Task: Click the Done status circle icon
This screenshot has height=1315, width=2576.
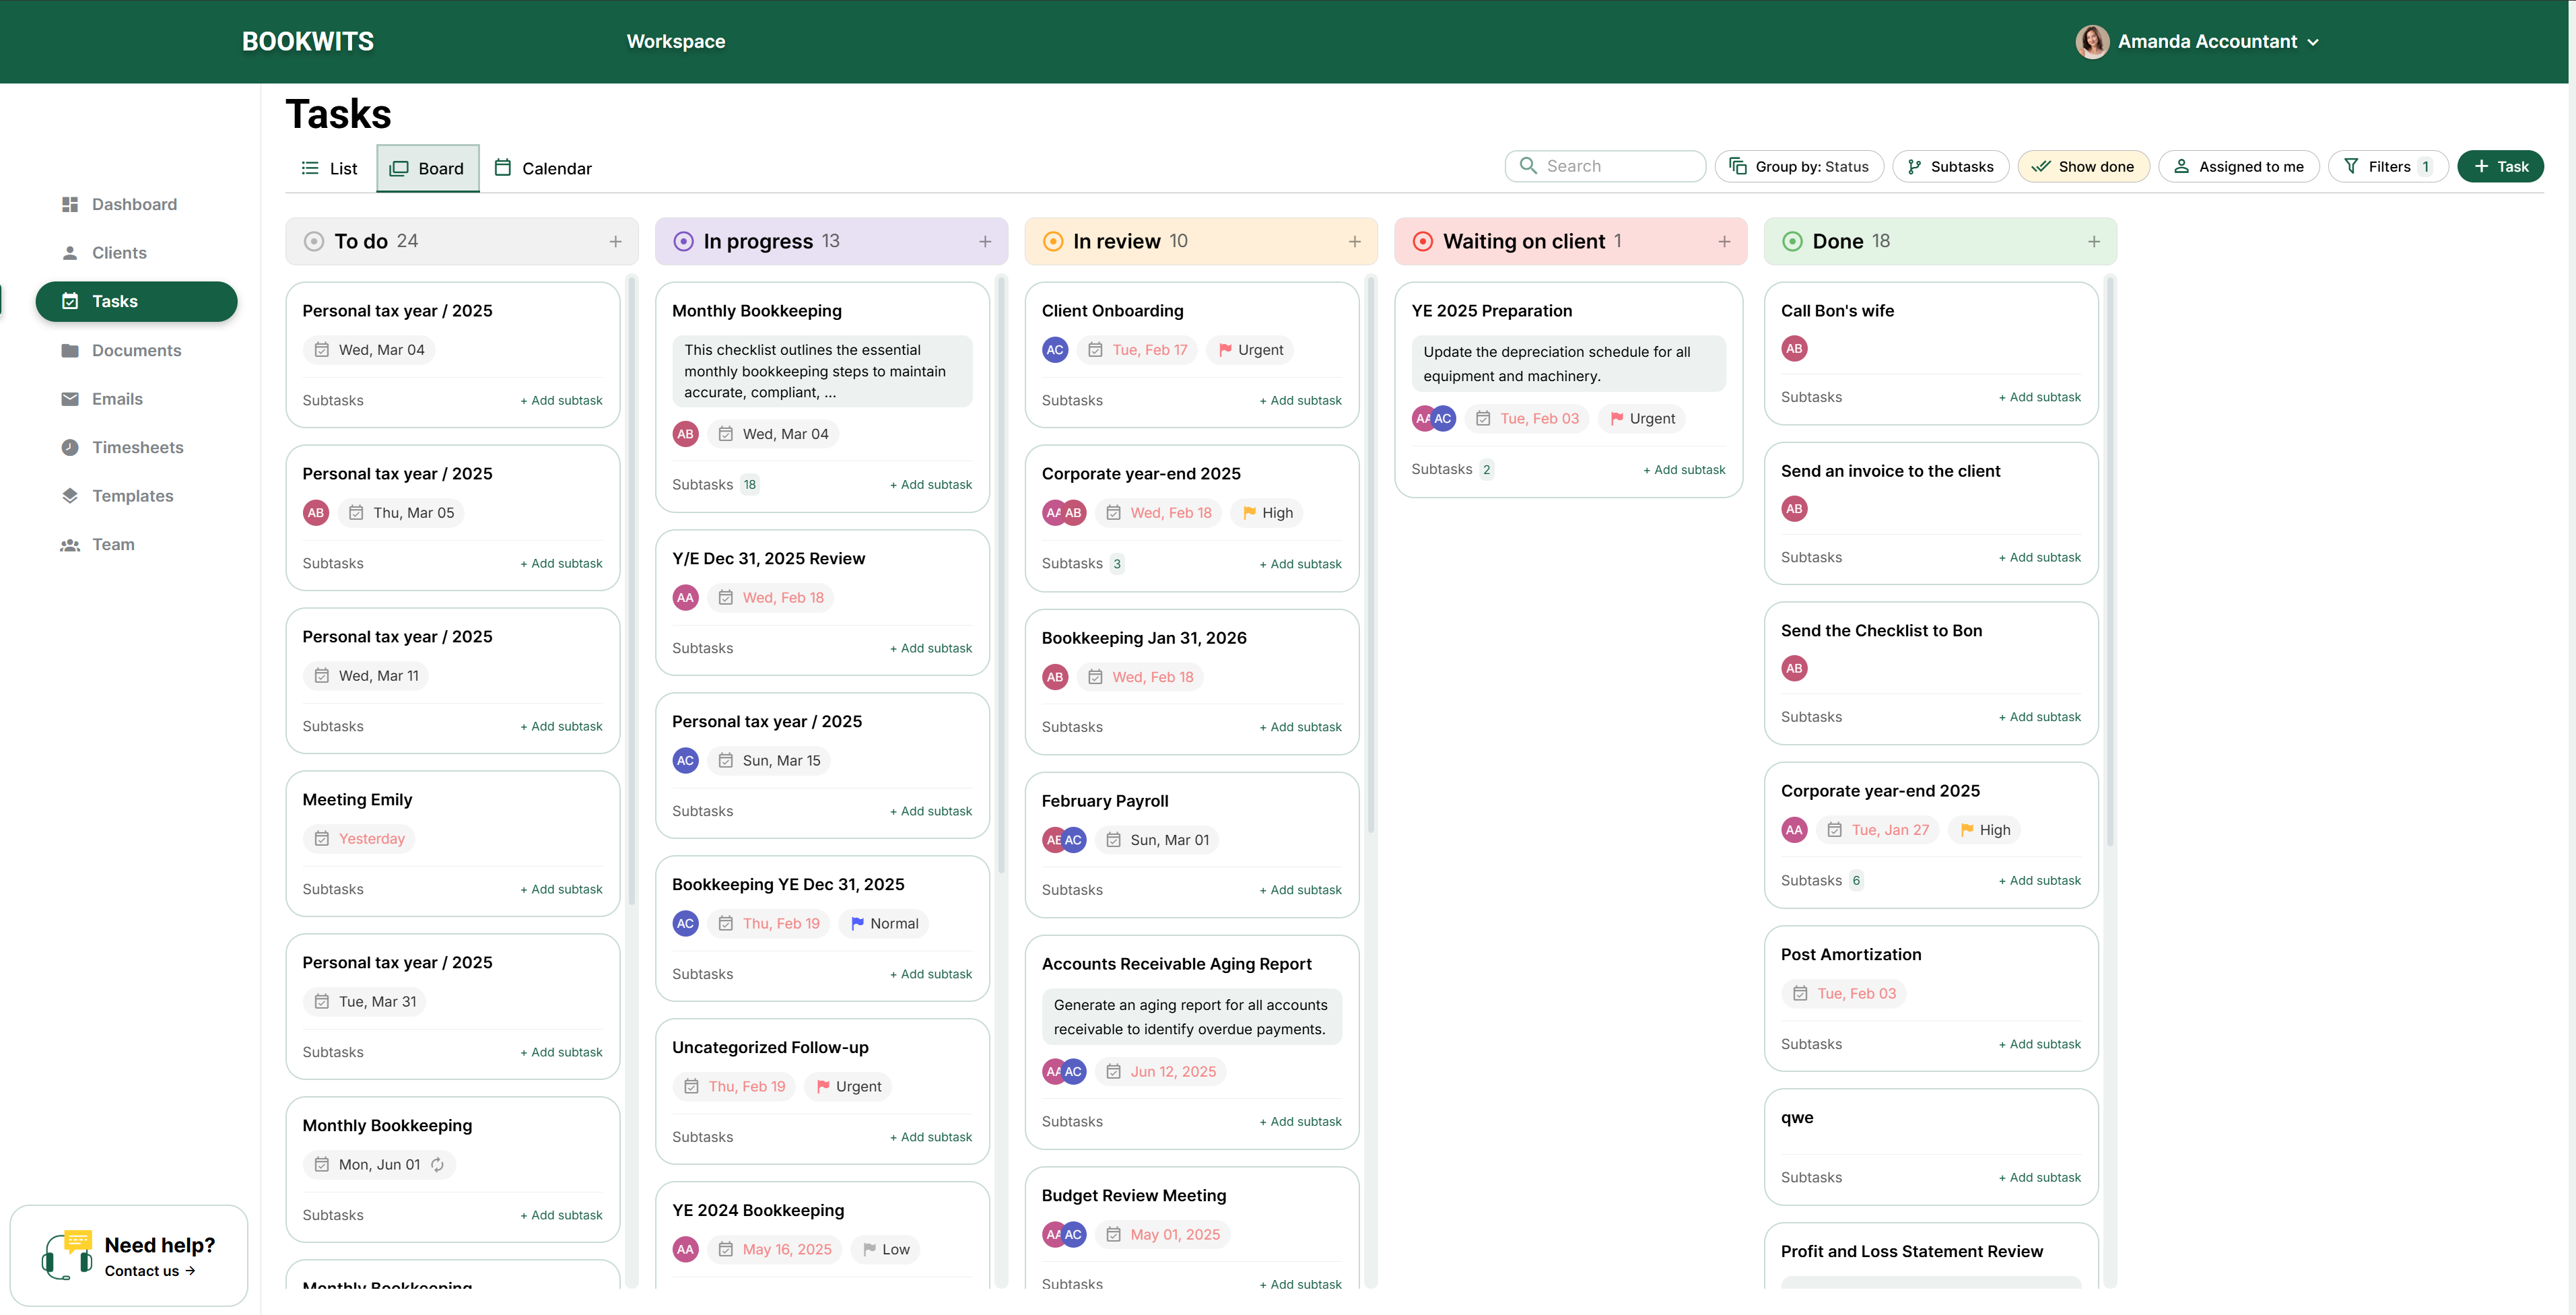Action: coord(1792,241)
